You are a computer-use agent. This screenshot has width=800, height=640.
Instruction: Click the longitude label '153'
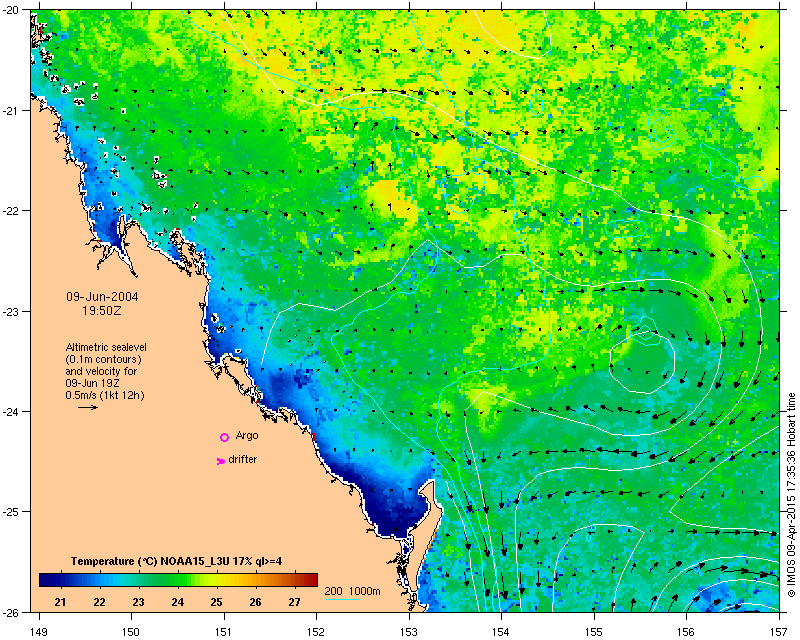pos(409,632)
